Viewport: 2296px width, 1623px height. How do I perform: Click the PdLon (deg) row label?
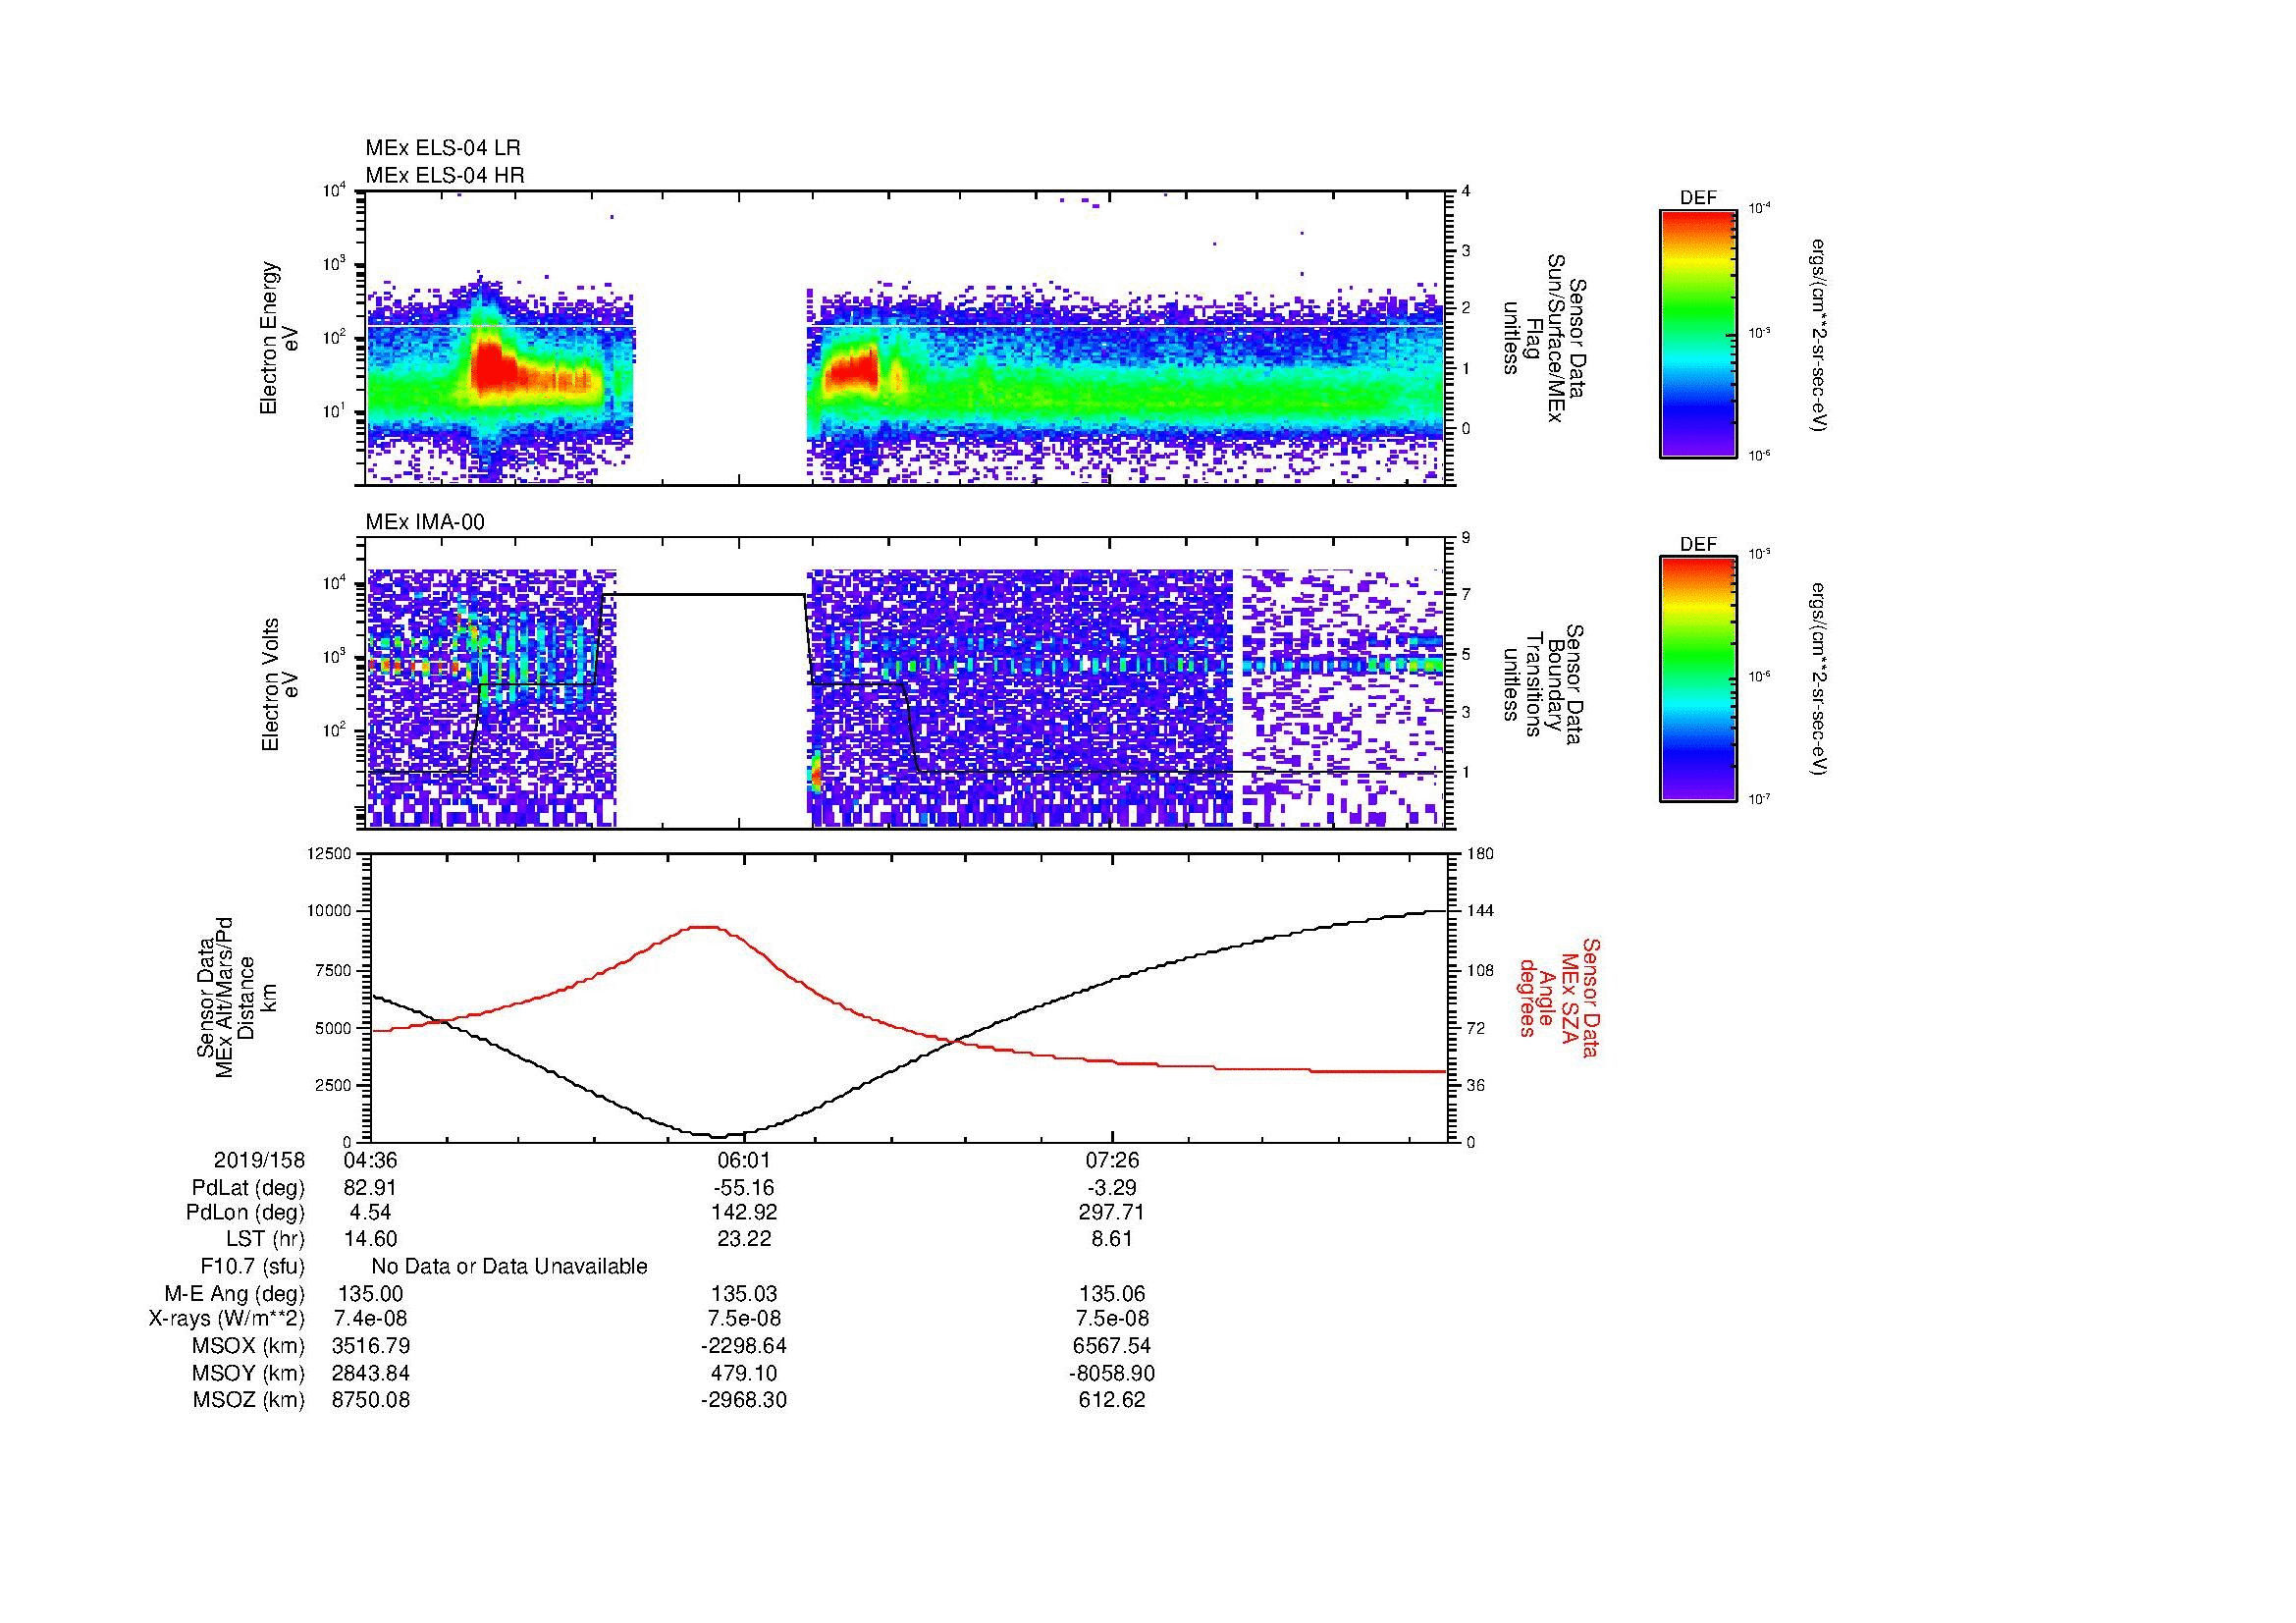coord(245,1212)
